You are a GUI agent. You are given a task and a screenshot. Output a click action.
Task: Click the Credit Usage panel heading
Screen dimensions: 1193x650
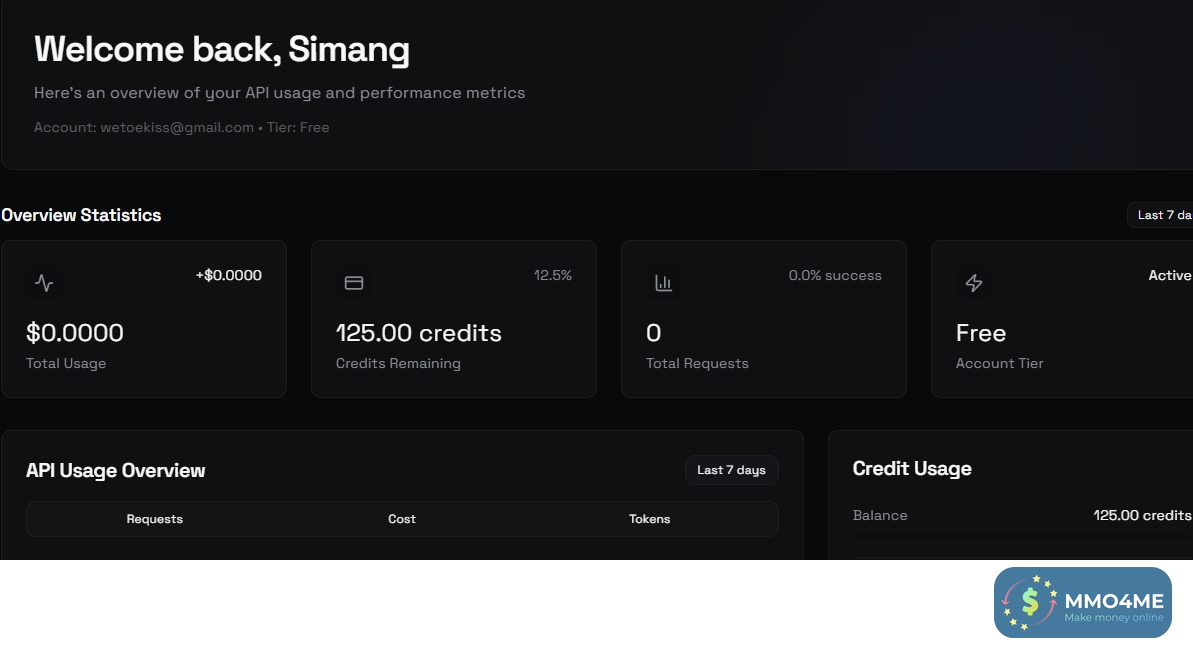[x=912, y=469]
